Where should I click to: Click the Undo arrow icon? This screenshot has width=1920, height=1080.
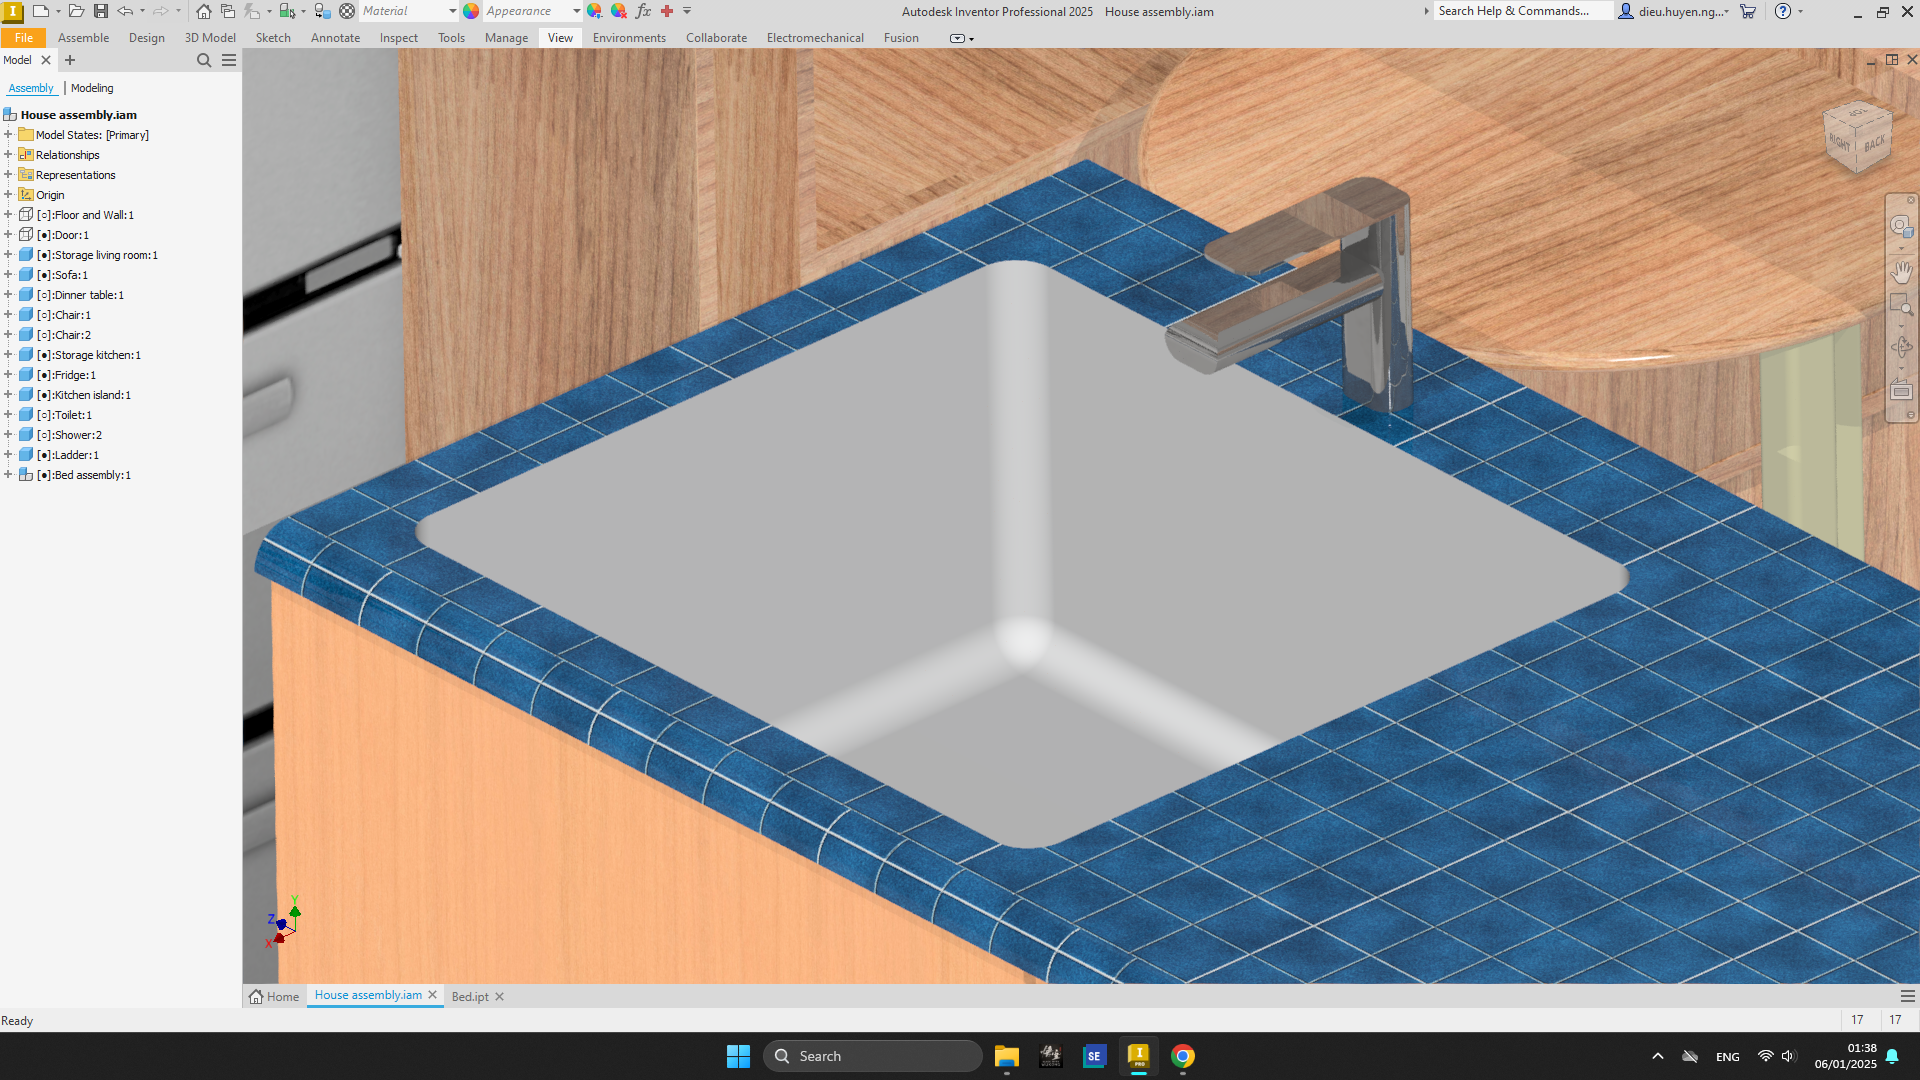(x=125, y=11)
